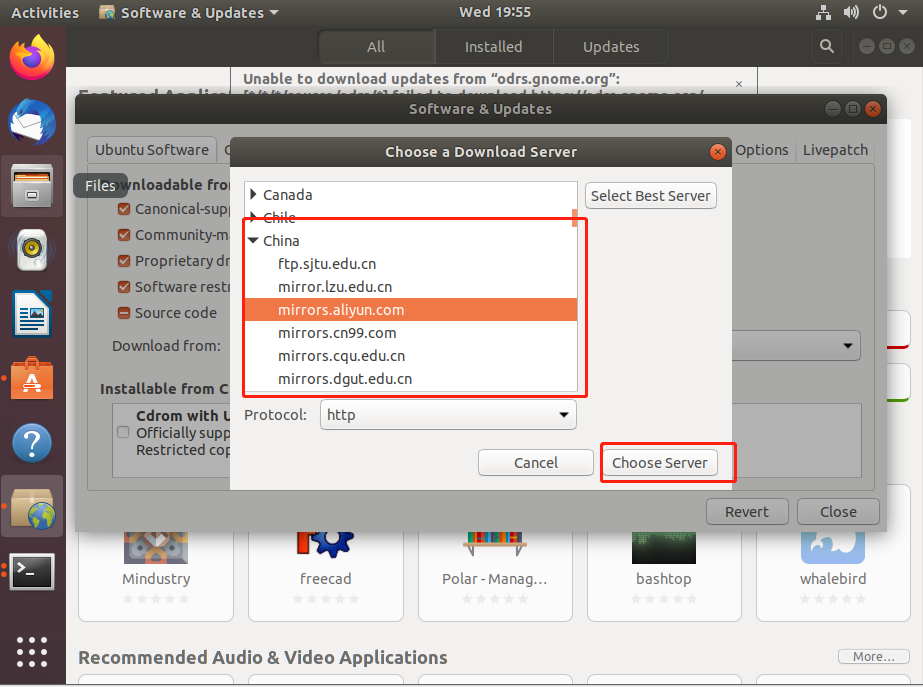This screenshot has height=687, width=923.
Task: Collapse the China server list
Action: click(253, 240)
